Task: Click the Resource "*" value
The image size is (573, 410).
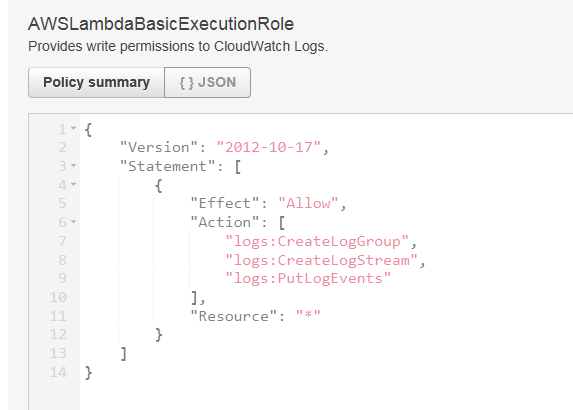Action: click(308, 316)
